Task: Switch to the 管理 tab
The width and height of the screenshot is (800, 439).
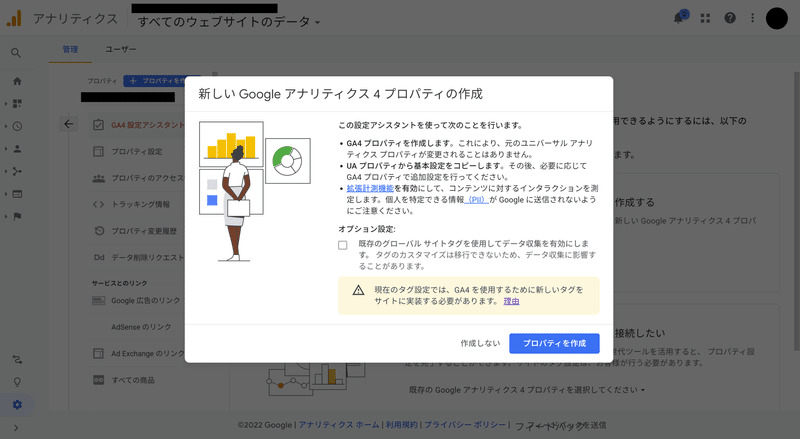Action: [70, 50]
